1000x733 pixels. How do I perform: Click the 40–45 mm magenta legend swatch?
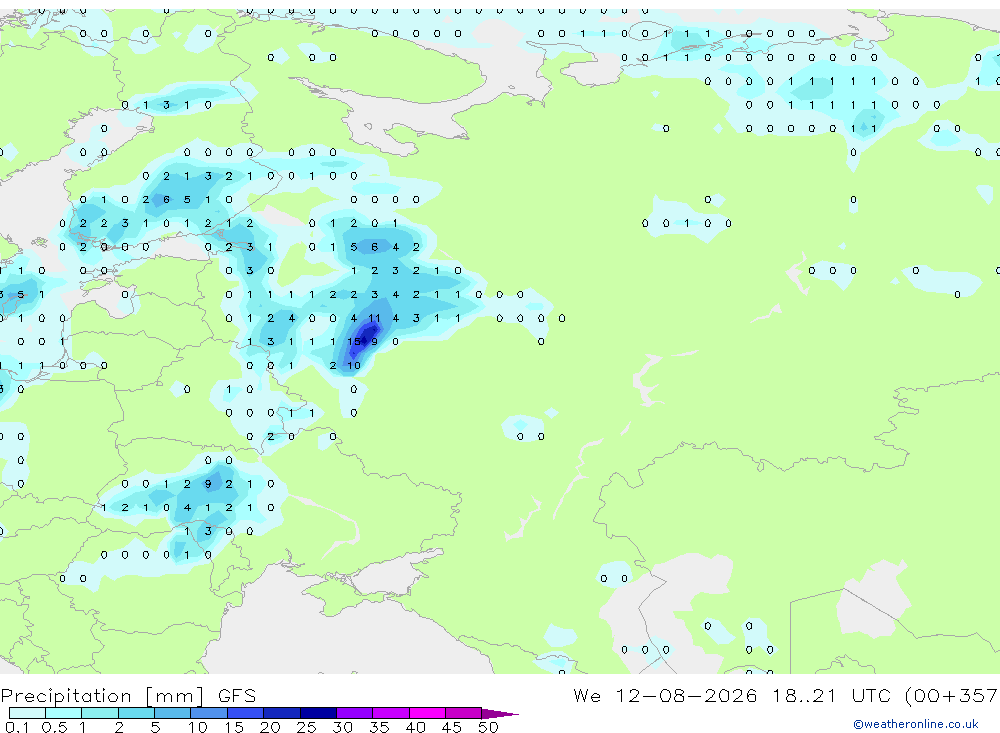tap(427, 713)
